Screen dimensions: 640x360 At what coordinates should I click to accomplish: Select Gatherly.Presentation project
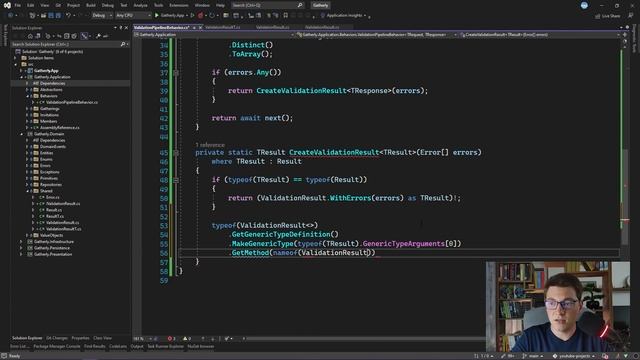click(53, 254)
